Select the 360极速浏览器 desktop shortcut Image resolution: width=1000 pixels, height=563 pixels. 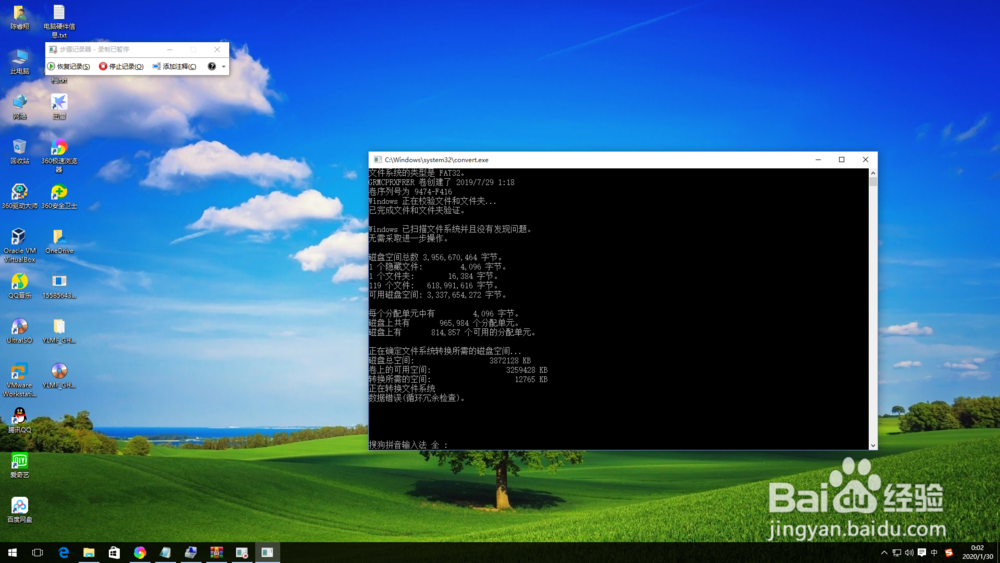coord(59,156)
